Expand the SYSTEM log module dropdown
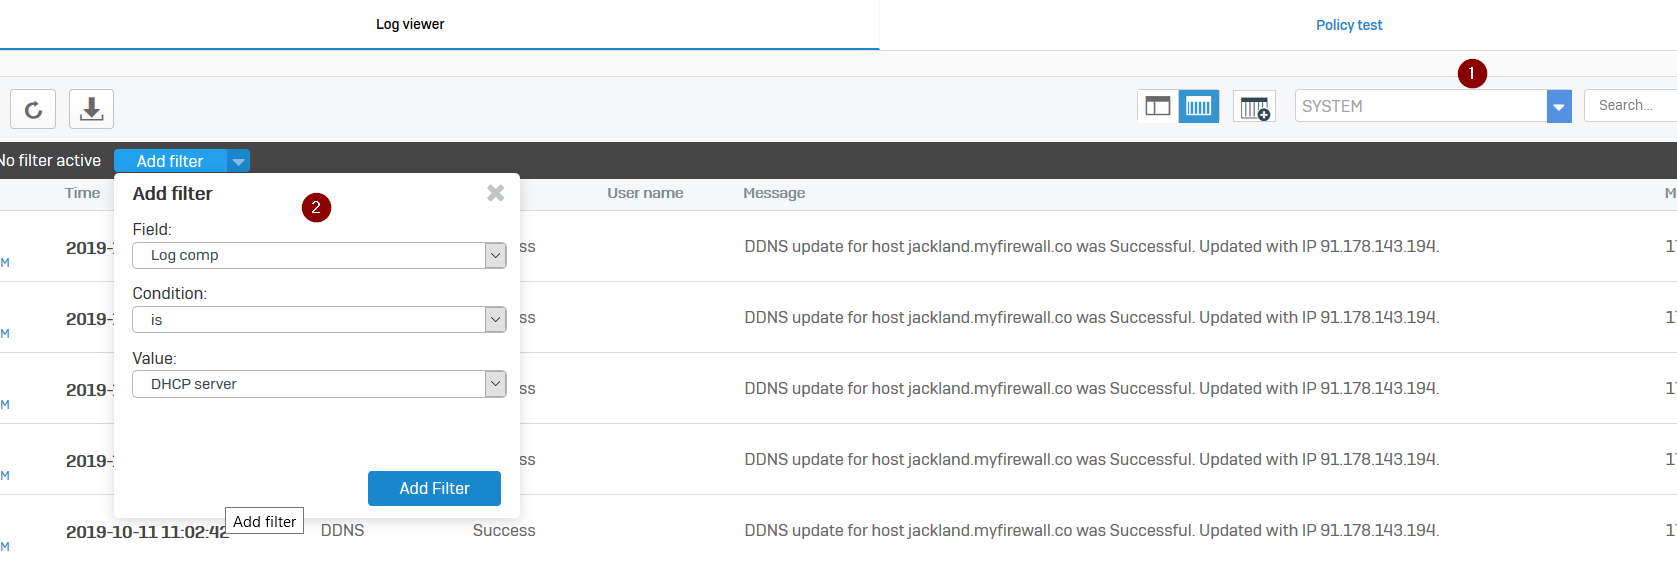 (1558, 106)
